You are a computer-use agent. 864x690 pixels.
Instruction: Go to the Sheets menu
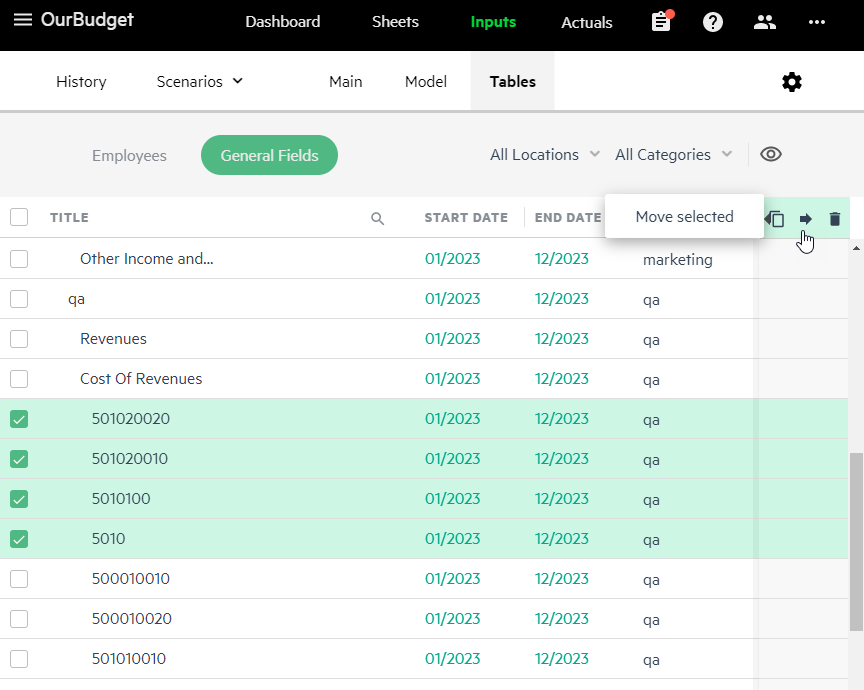(395, 22)
